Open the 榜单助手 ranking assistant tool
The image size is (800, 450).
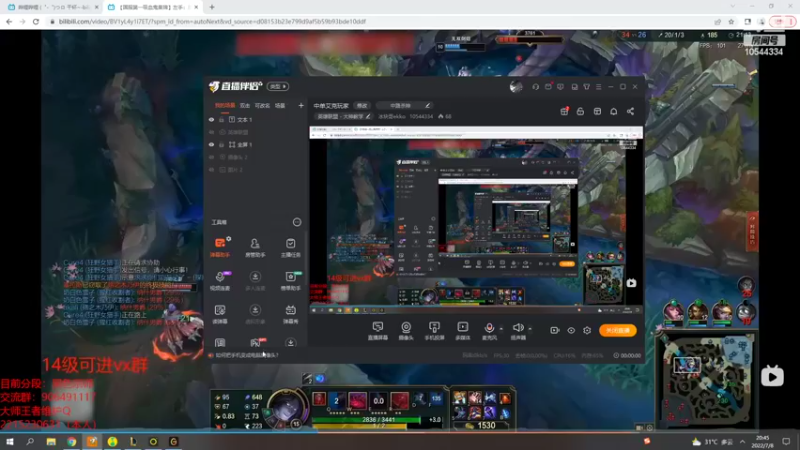click(x=290, y=281)
